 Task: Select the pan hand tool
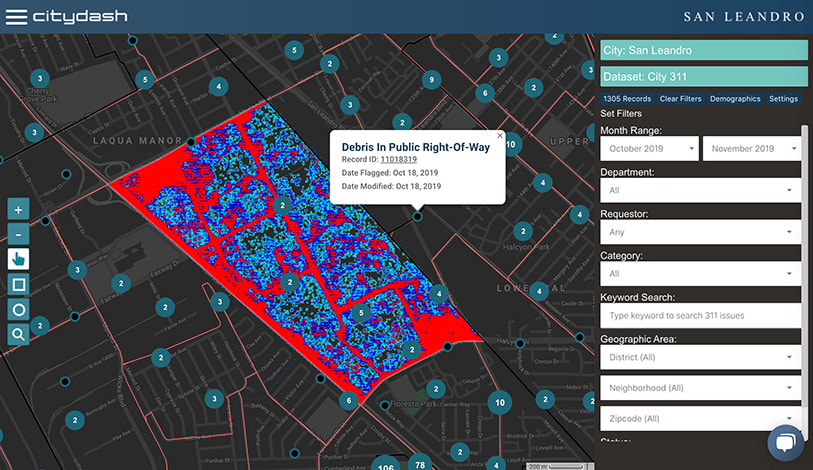point(18,259)
